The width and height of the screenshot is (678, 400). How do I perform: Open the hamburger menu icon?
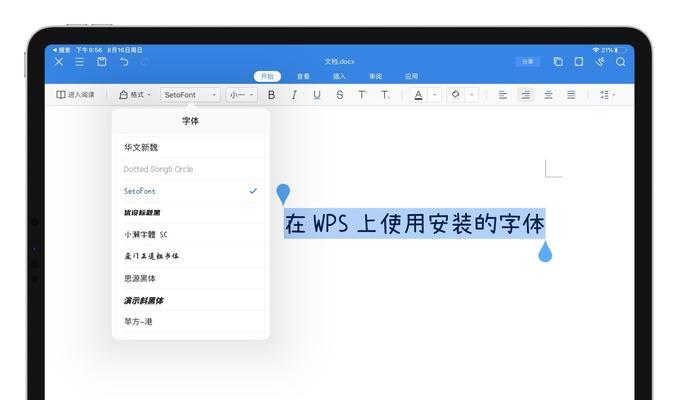80,62
